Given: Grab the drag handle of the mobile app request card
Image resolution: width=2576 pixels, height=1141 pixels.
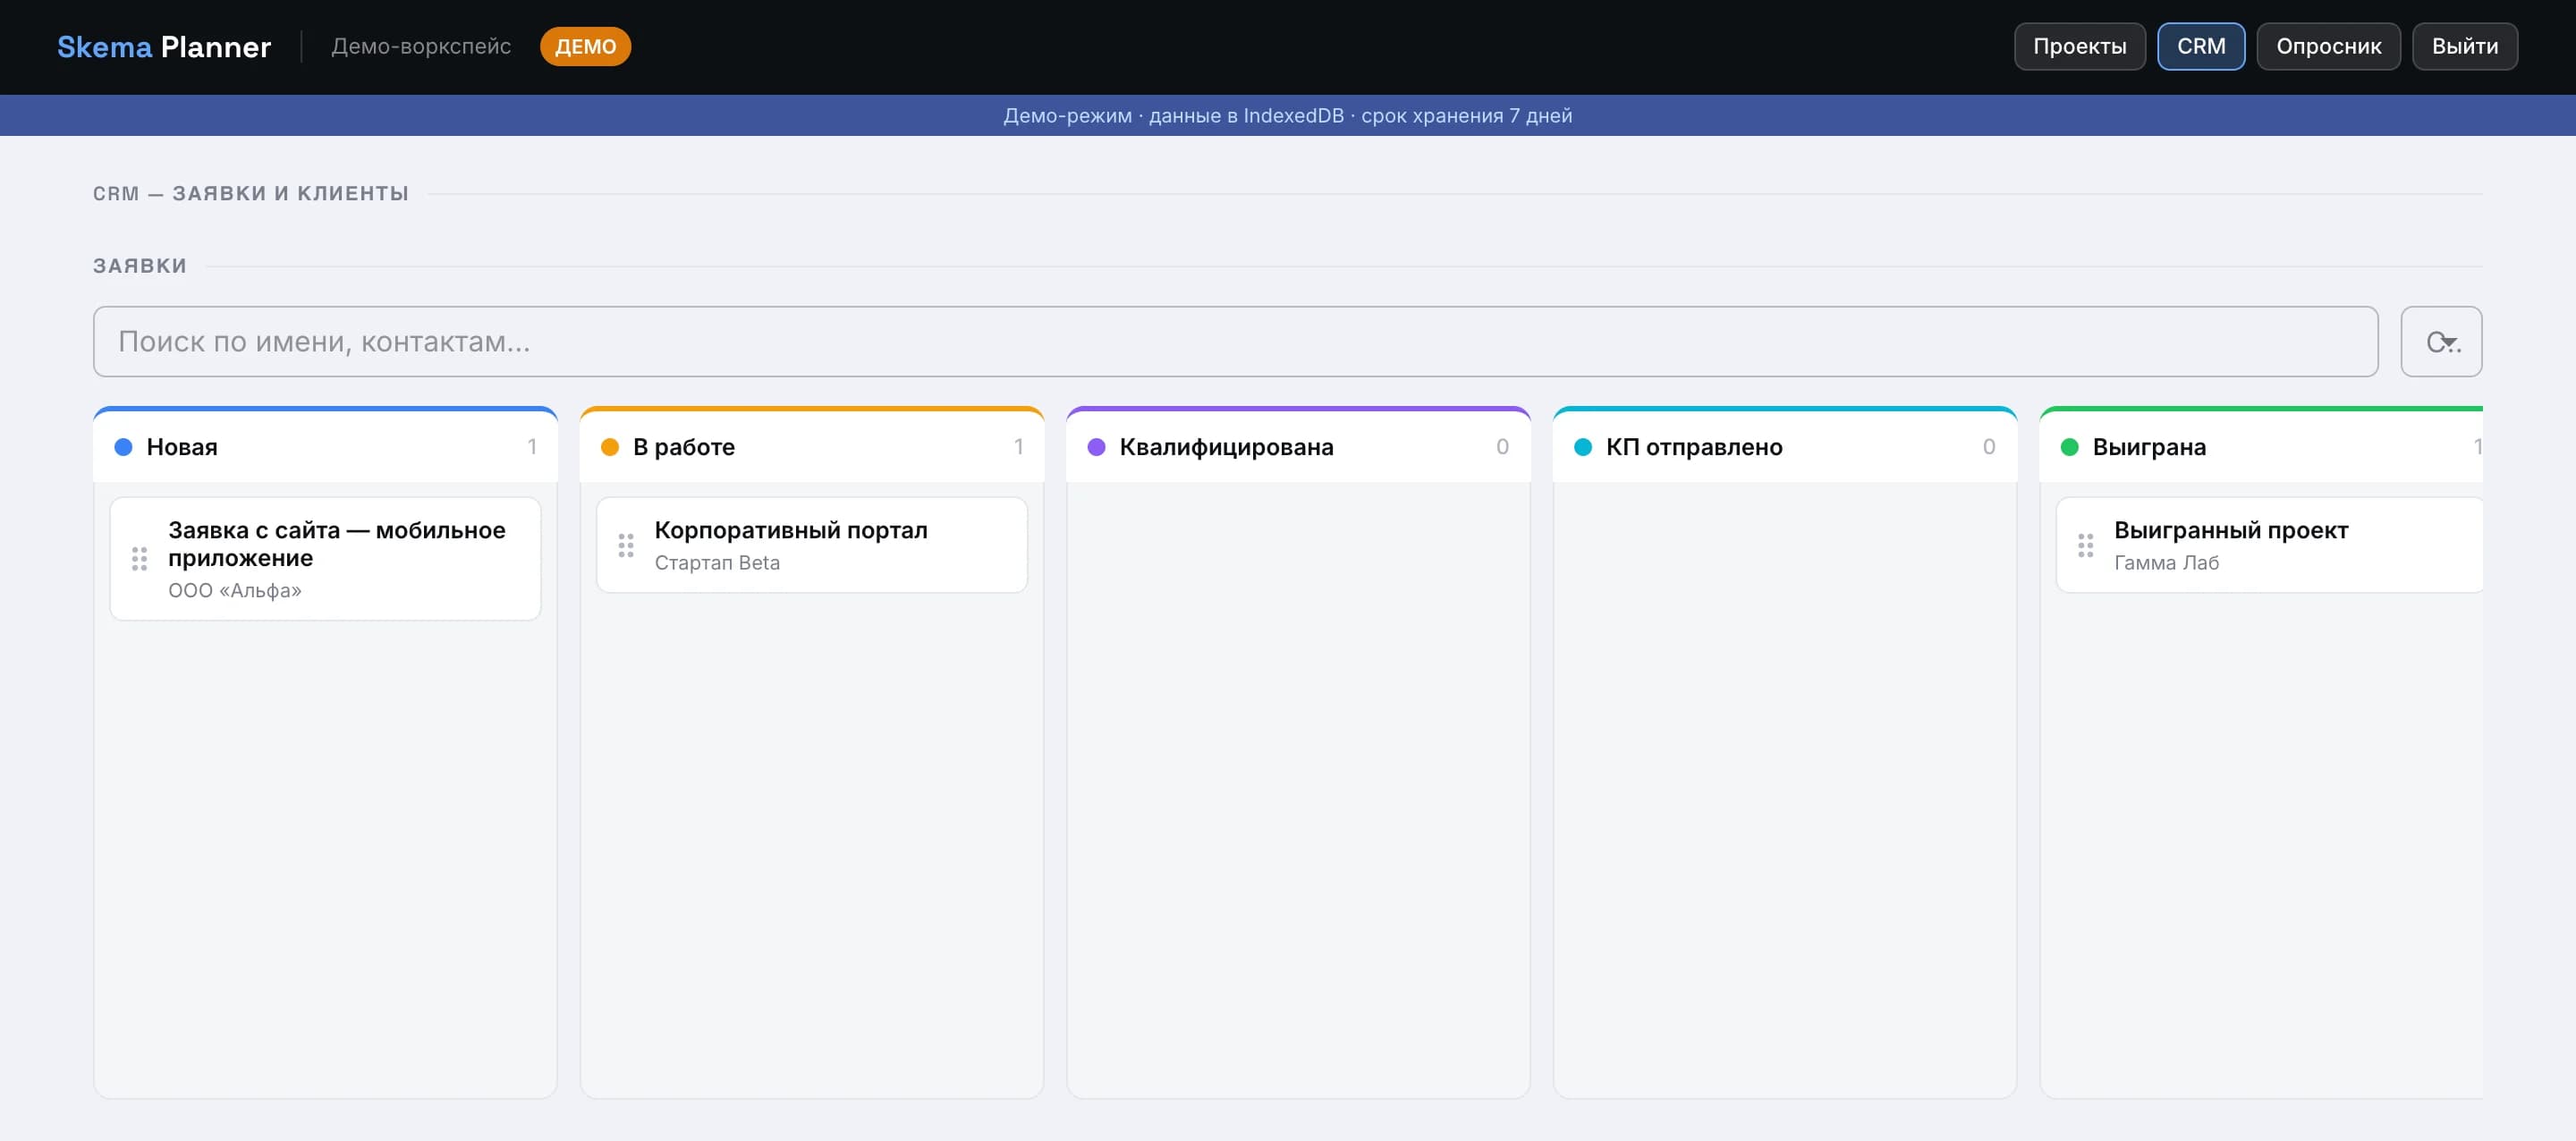Looking at the screenshot, I should (139, 559).
